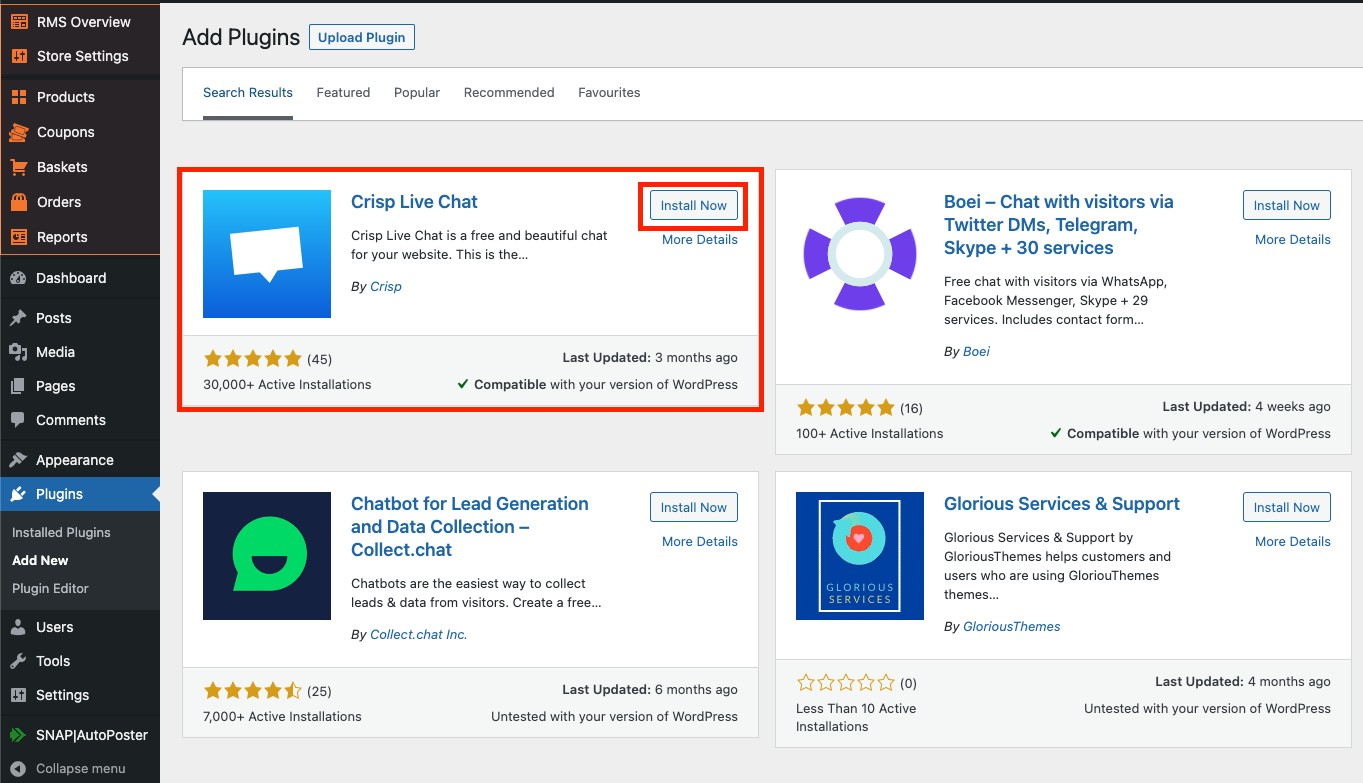The image size is (1363, 783).
Task: Click the Collapse menu label
Action: 81,769
